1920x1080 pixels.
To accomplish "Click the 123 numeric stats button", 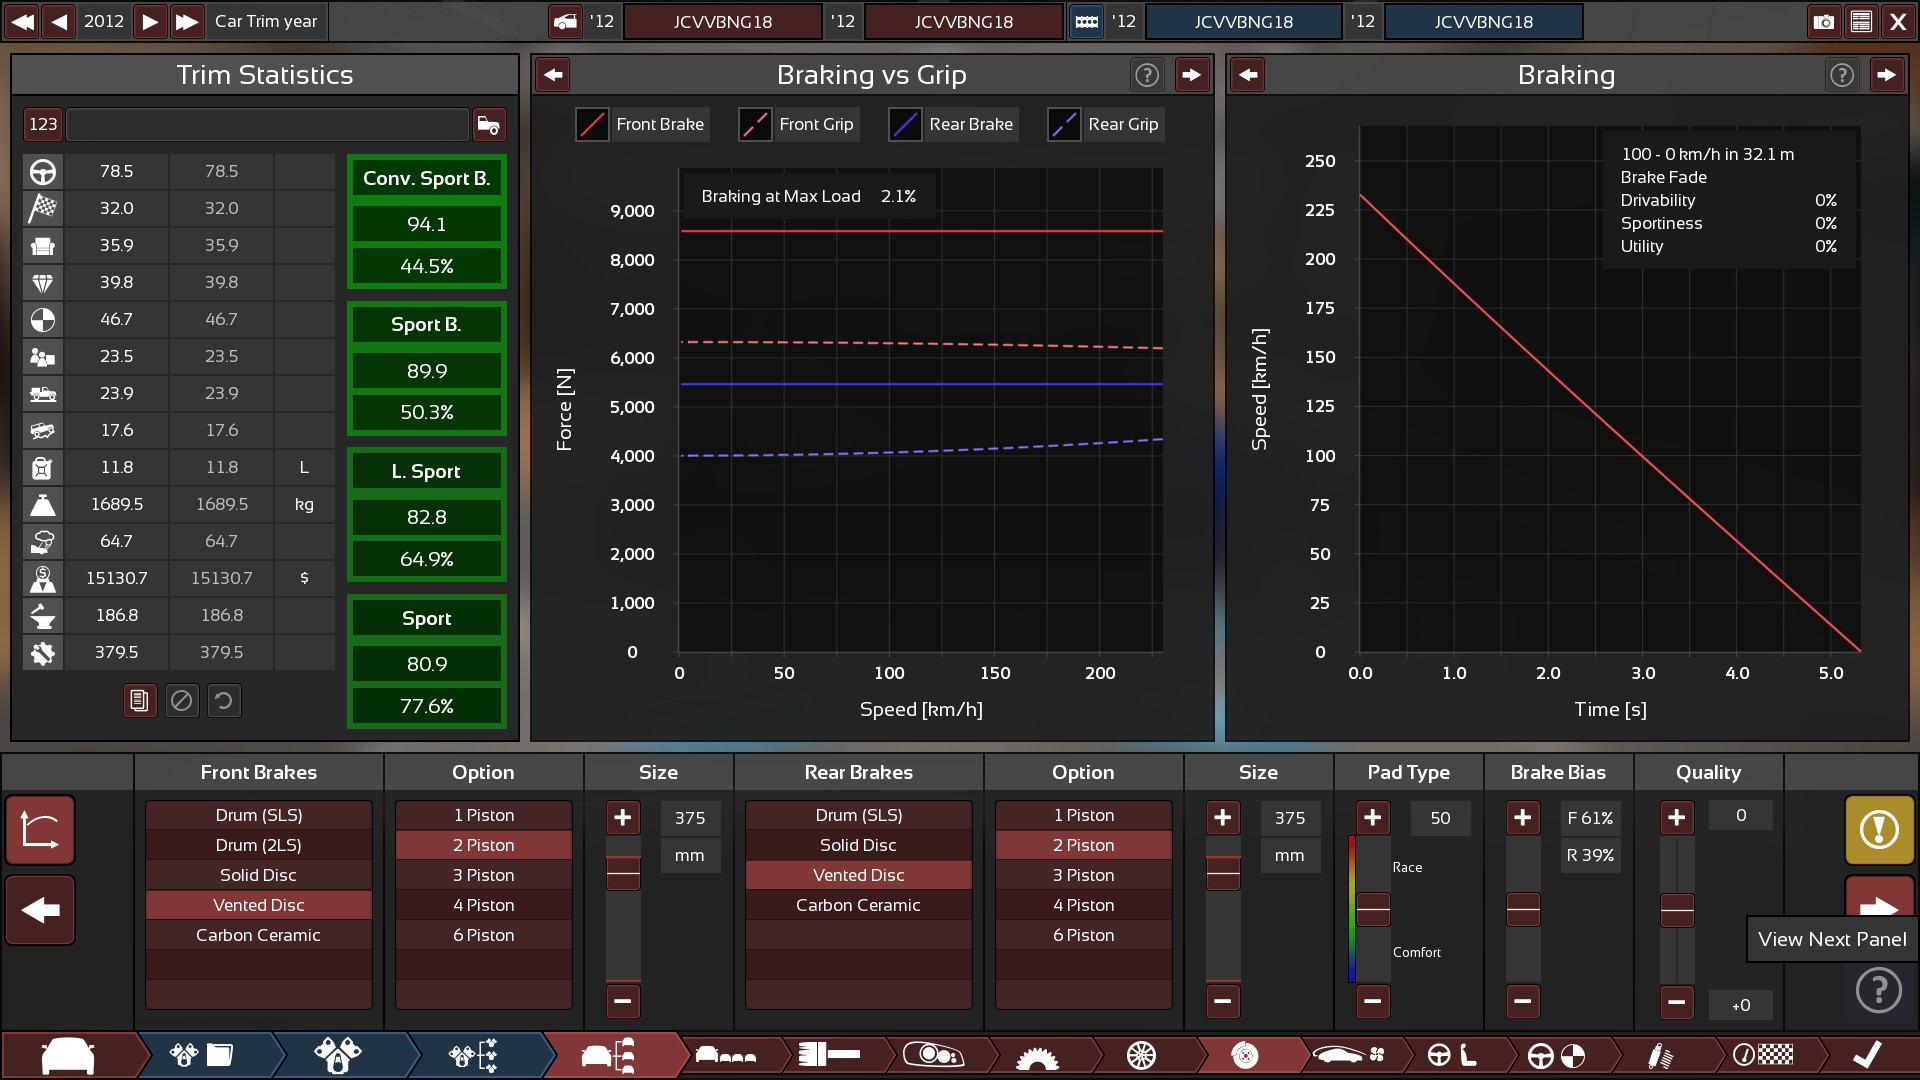I will coord(43,124).
